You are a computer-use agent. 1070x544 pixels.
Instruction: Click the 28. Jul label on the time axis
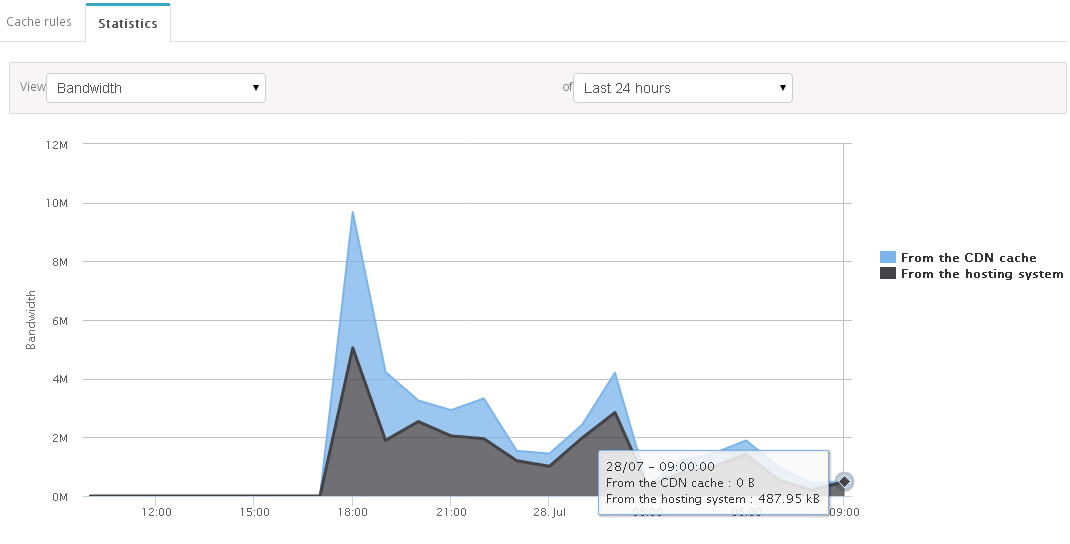tap(550, 512)
